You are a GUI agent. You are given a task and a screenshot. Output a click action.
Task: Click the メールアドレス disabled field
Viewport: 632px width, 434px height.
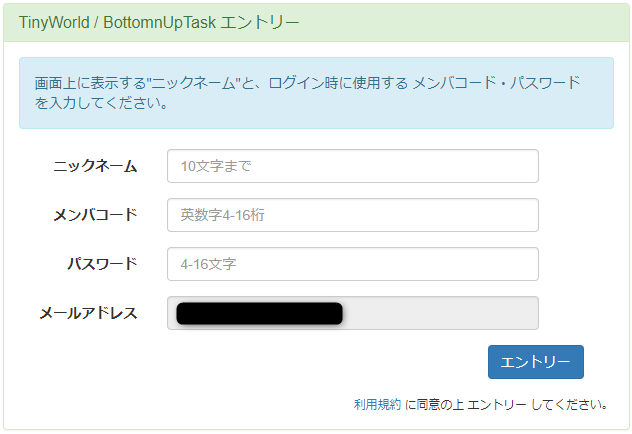[x=440, y=313]
